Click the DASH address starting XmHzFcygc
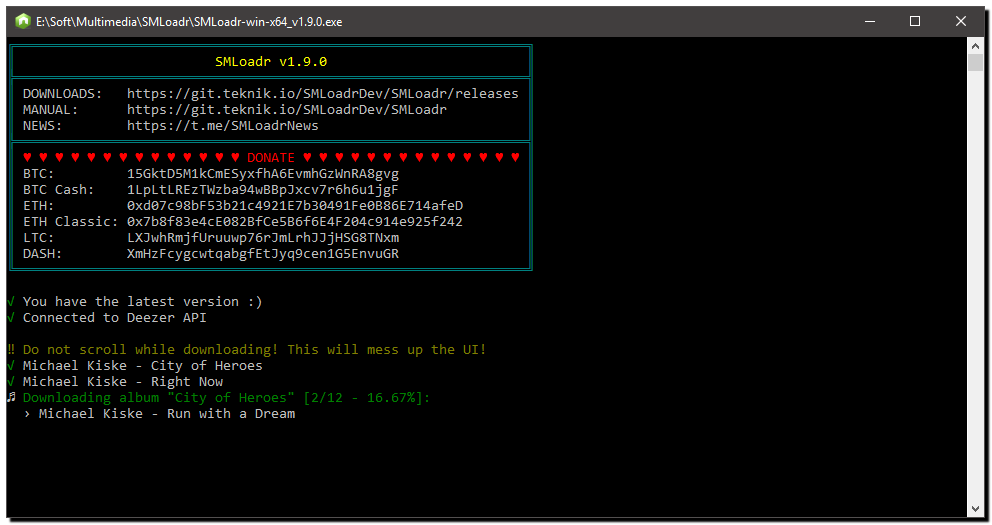The image size is (992, 525). click(263, 254)
